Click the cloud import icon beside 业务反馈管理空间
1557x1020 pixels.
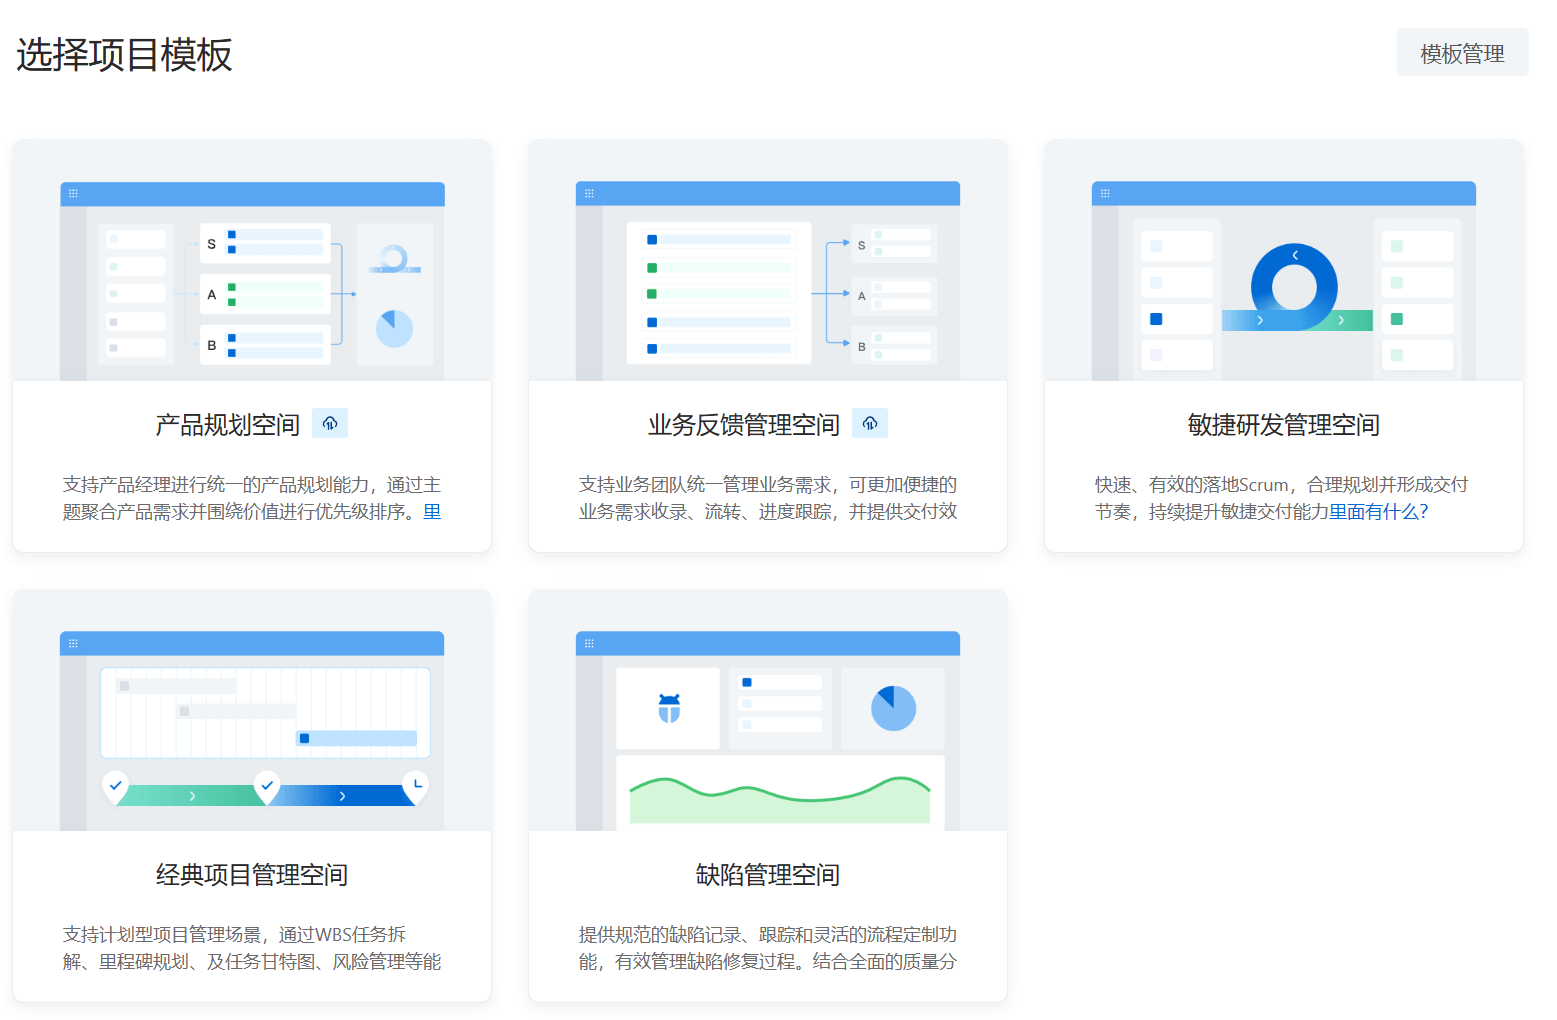869,423
